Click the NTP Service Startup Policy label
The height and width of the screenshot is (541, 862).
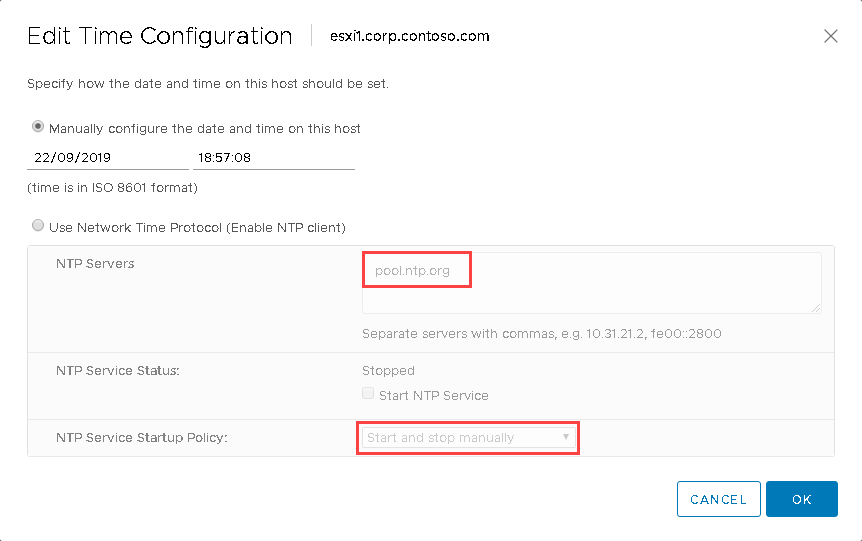coord(142,438)
